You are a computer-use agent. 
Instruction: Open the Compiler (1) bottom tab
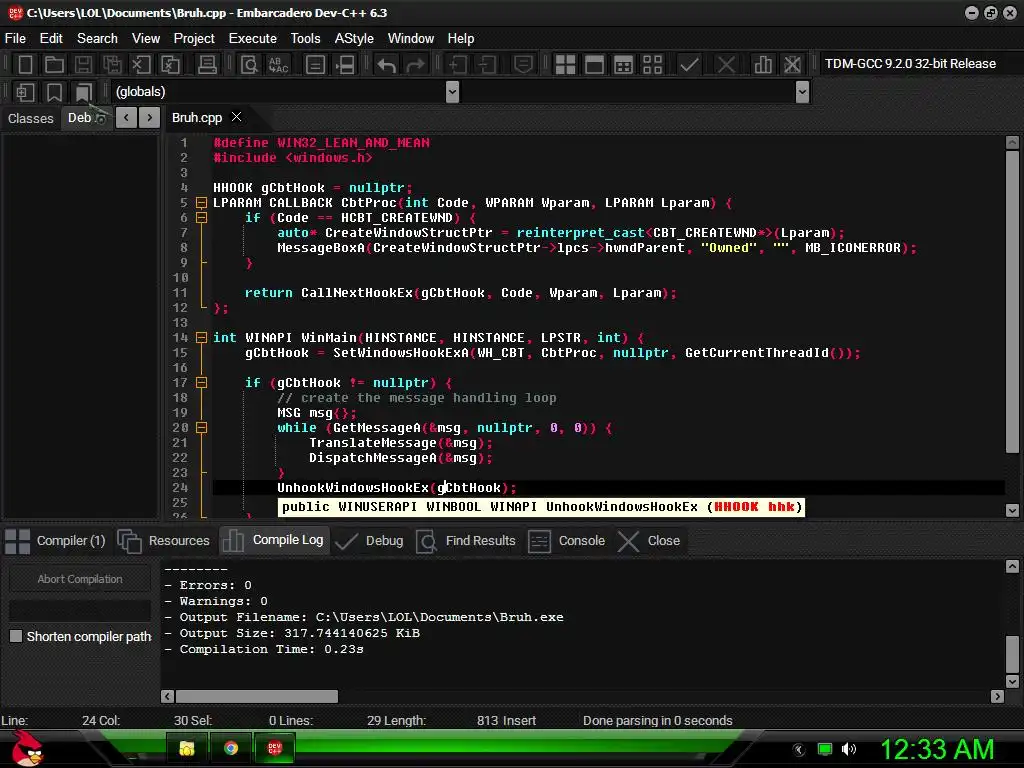pyautogui.click(x=56, y=541)
